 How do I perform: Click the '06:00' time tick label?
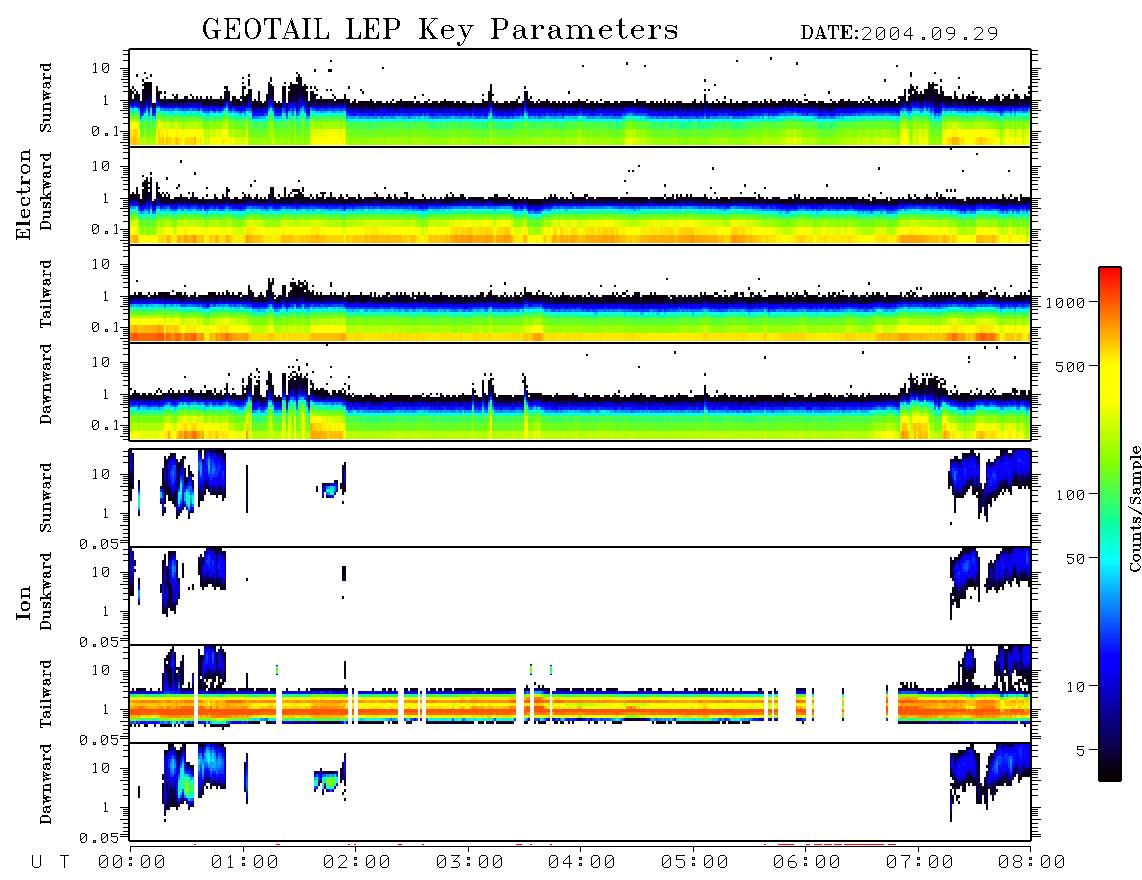(x=807, y=863)
